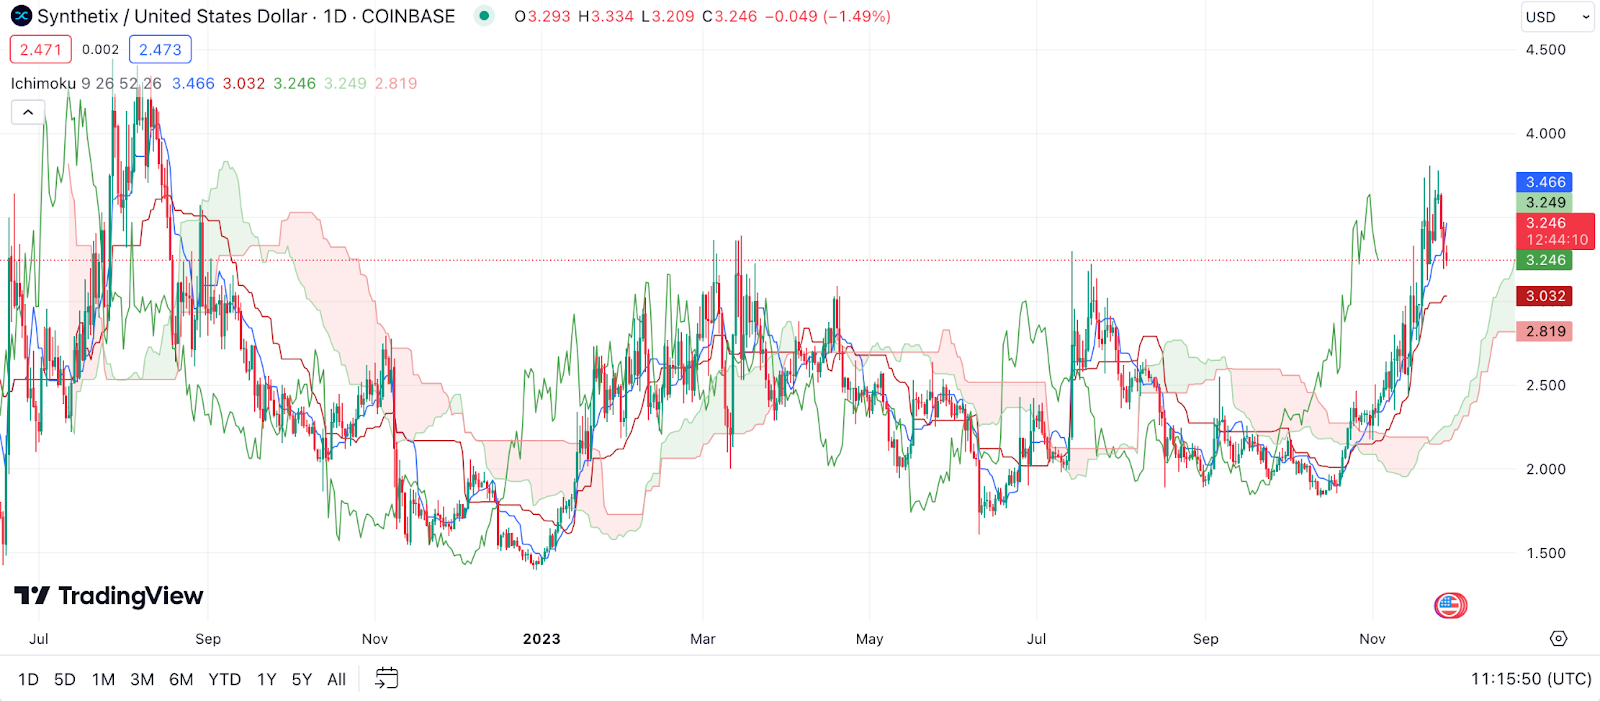This screenshot has width=1600, height=701.
Task: Click the green market status dot
Action: point(484,16)
